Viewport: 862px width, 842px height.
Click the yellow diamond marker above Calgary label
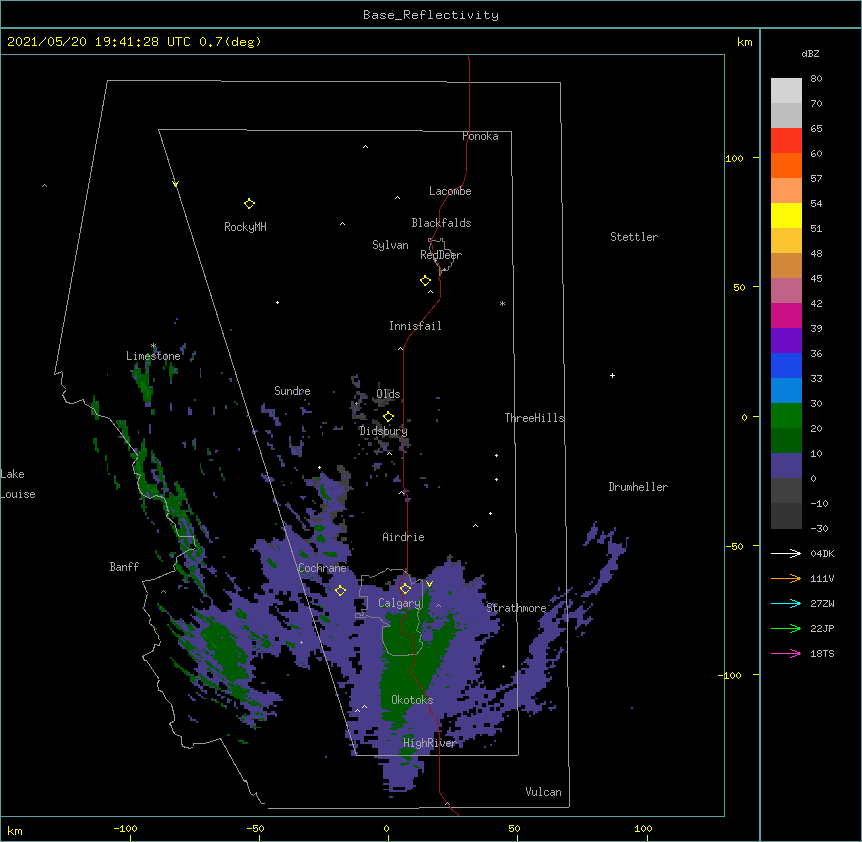(x=405, y=589)
